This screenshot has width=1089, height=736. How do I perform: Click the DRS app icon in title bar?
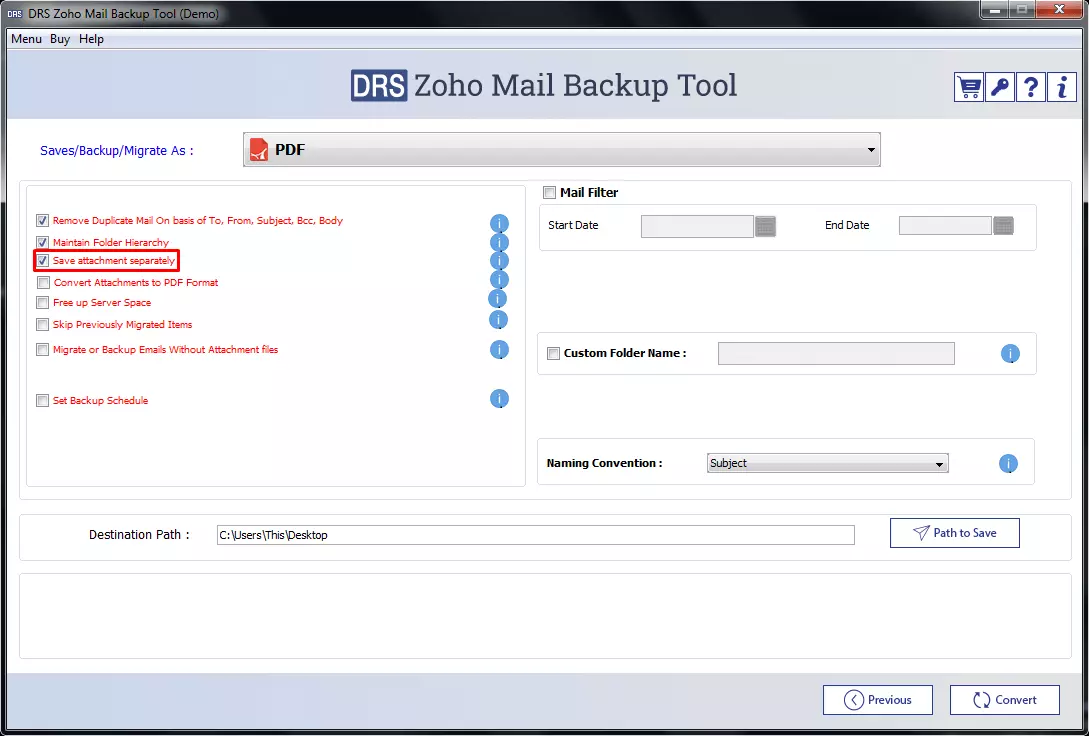[15, 14]
